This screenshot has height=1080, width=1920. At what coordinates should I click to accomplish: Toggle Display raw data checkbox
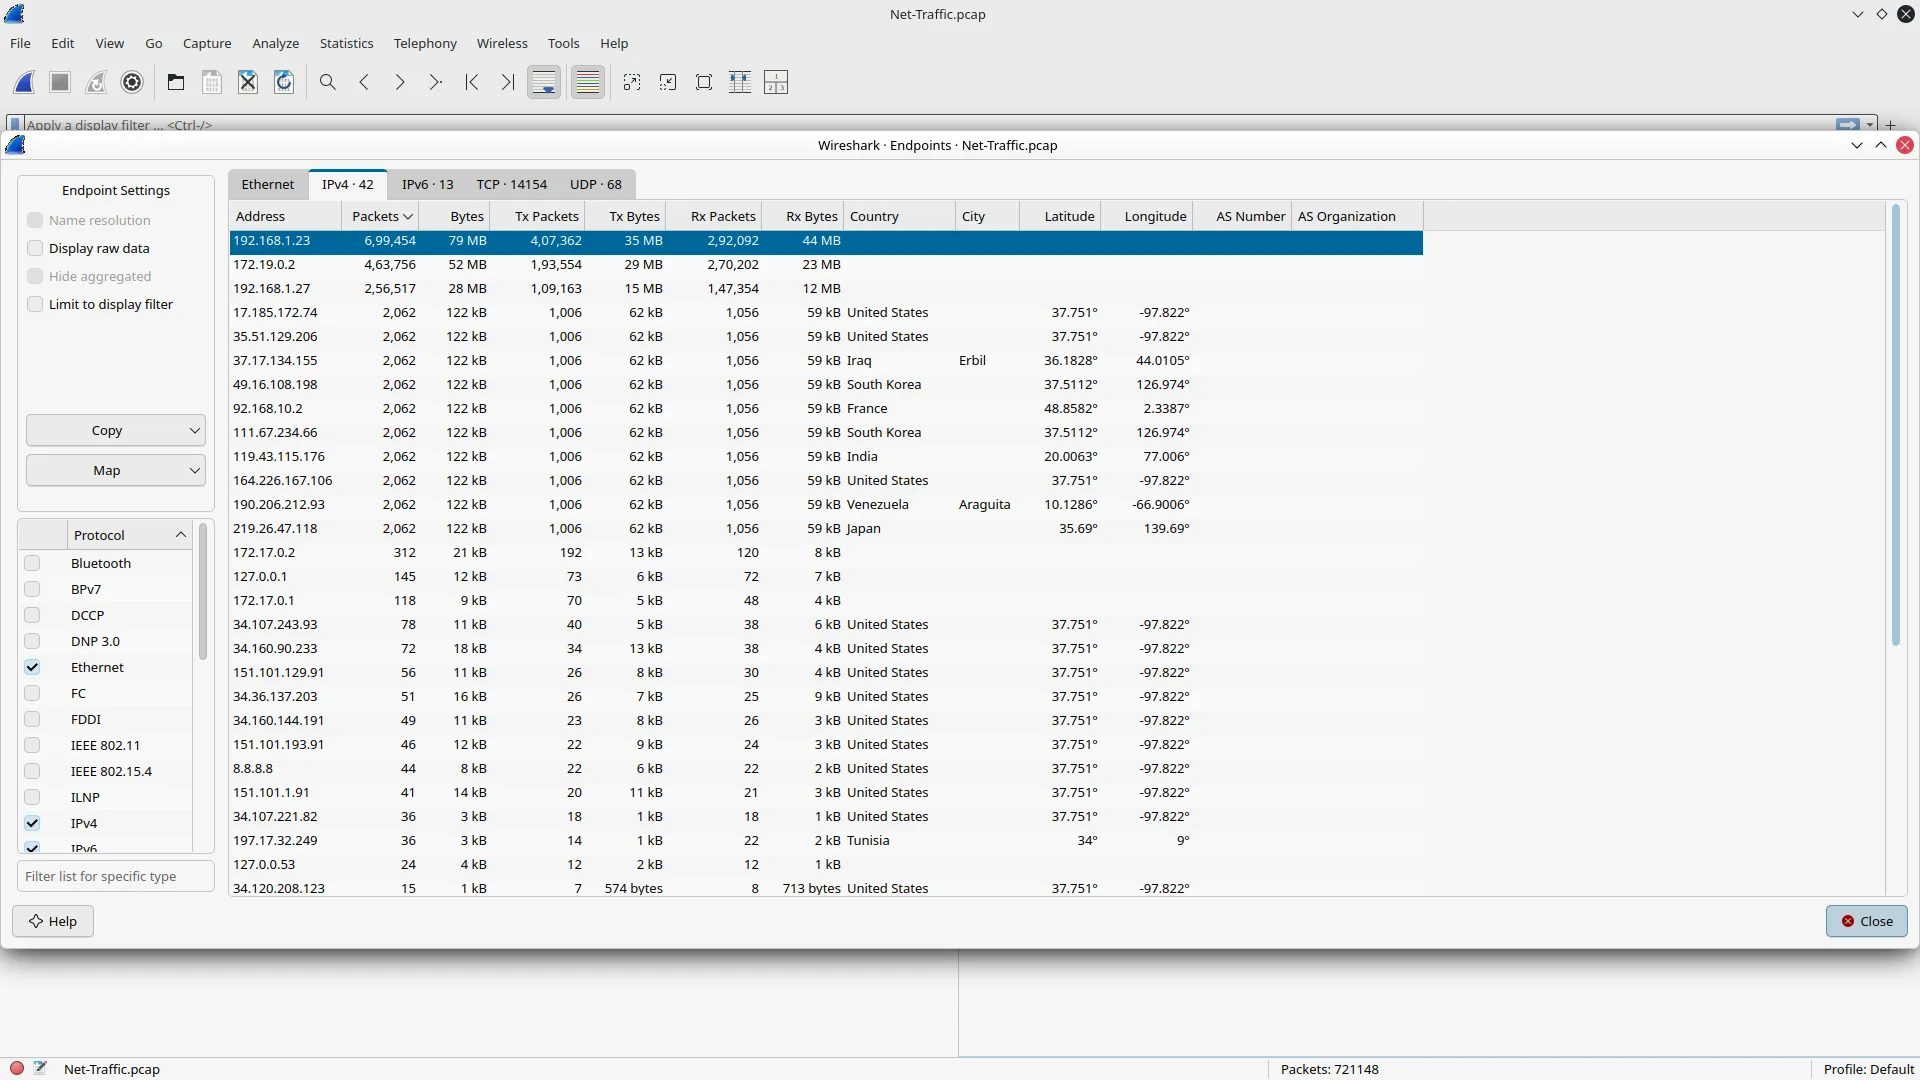[x=35, y=248]
